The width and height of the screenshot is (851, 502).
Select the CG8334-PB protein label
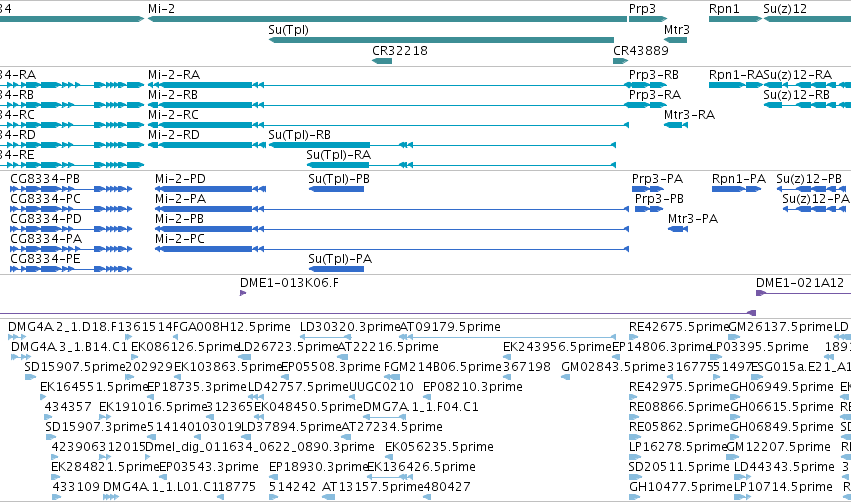[x=45, y=179]
